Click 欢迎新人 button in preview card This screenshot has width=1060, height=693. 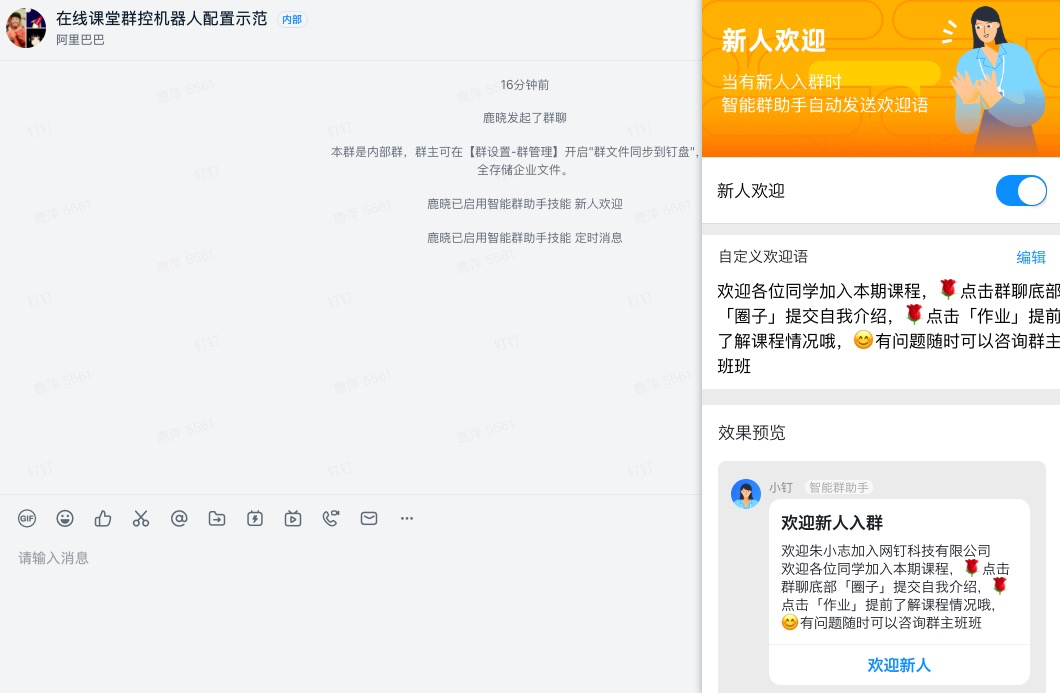point(899,665)
